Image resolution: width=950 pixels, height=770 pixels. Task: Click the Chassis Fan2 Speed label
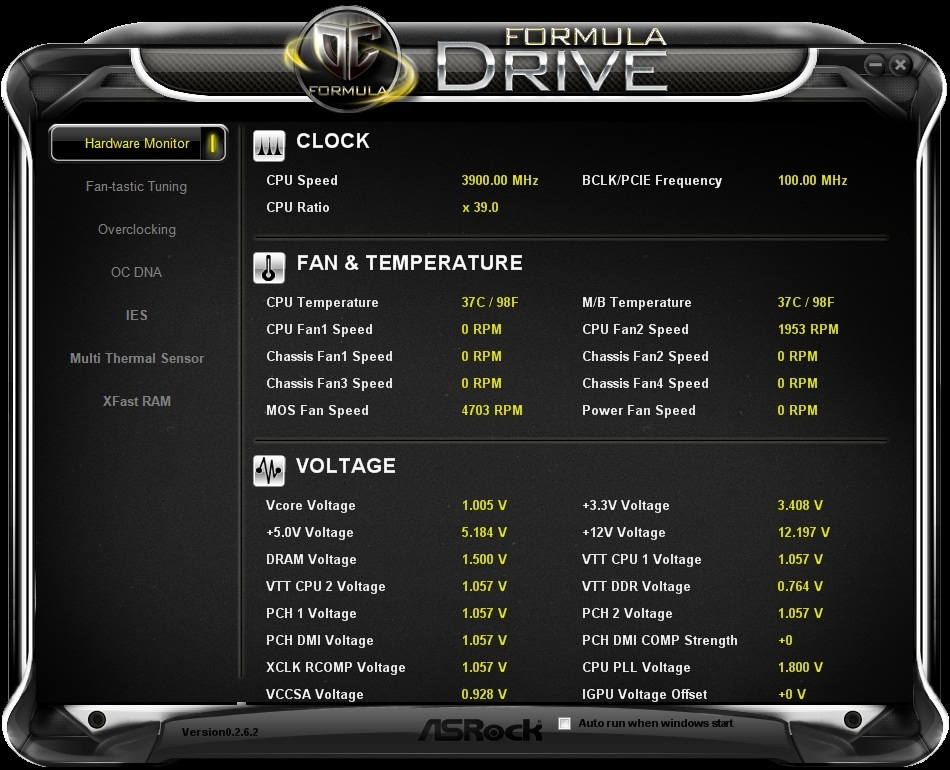pyautogui.click(x=645, y=357)
